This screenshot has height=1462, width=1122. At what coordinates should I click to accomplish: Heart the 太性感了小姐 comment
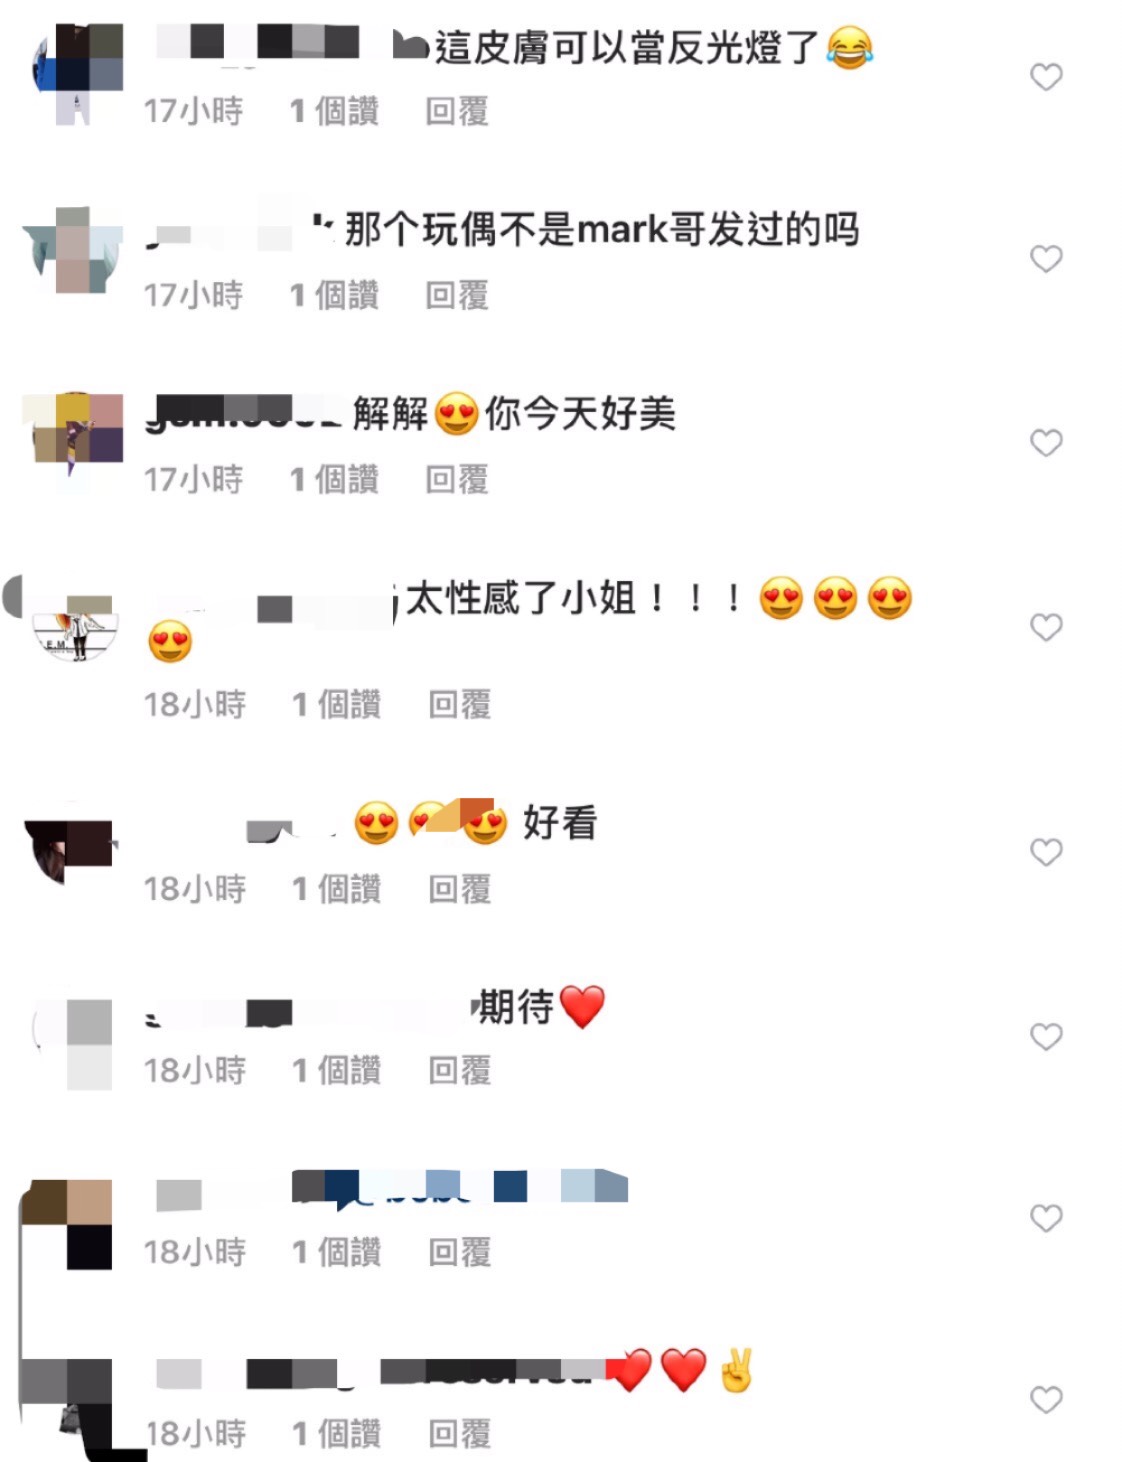[x=1046, y=627]
